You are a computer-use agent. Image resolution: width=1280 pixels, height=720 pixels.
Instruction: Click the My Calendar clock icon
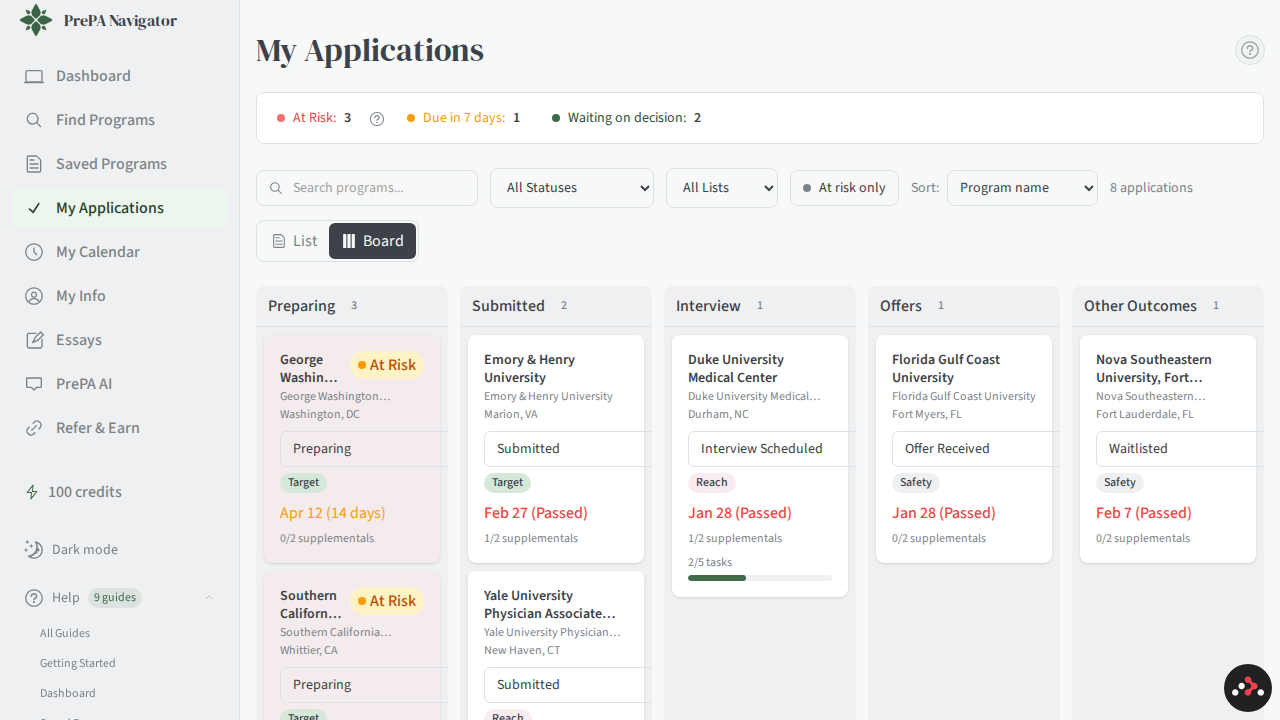[34, 252]
